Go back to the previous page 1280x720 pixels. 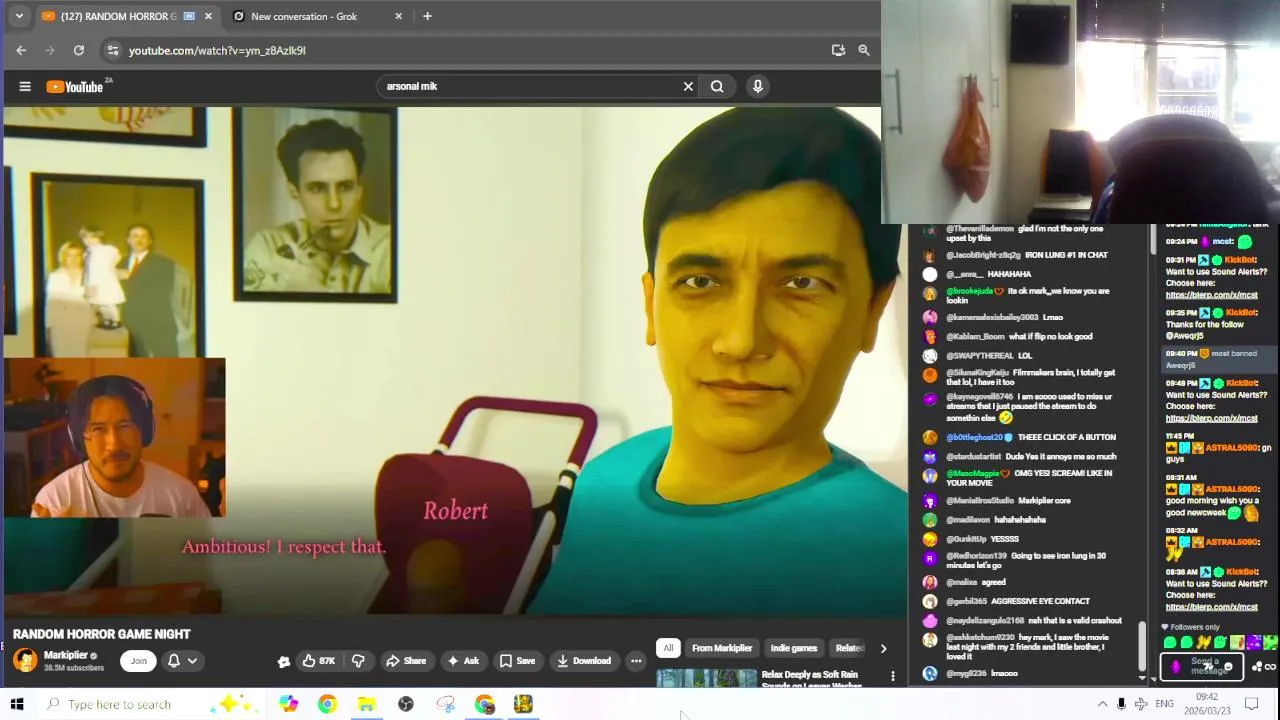click(21, 50)
